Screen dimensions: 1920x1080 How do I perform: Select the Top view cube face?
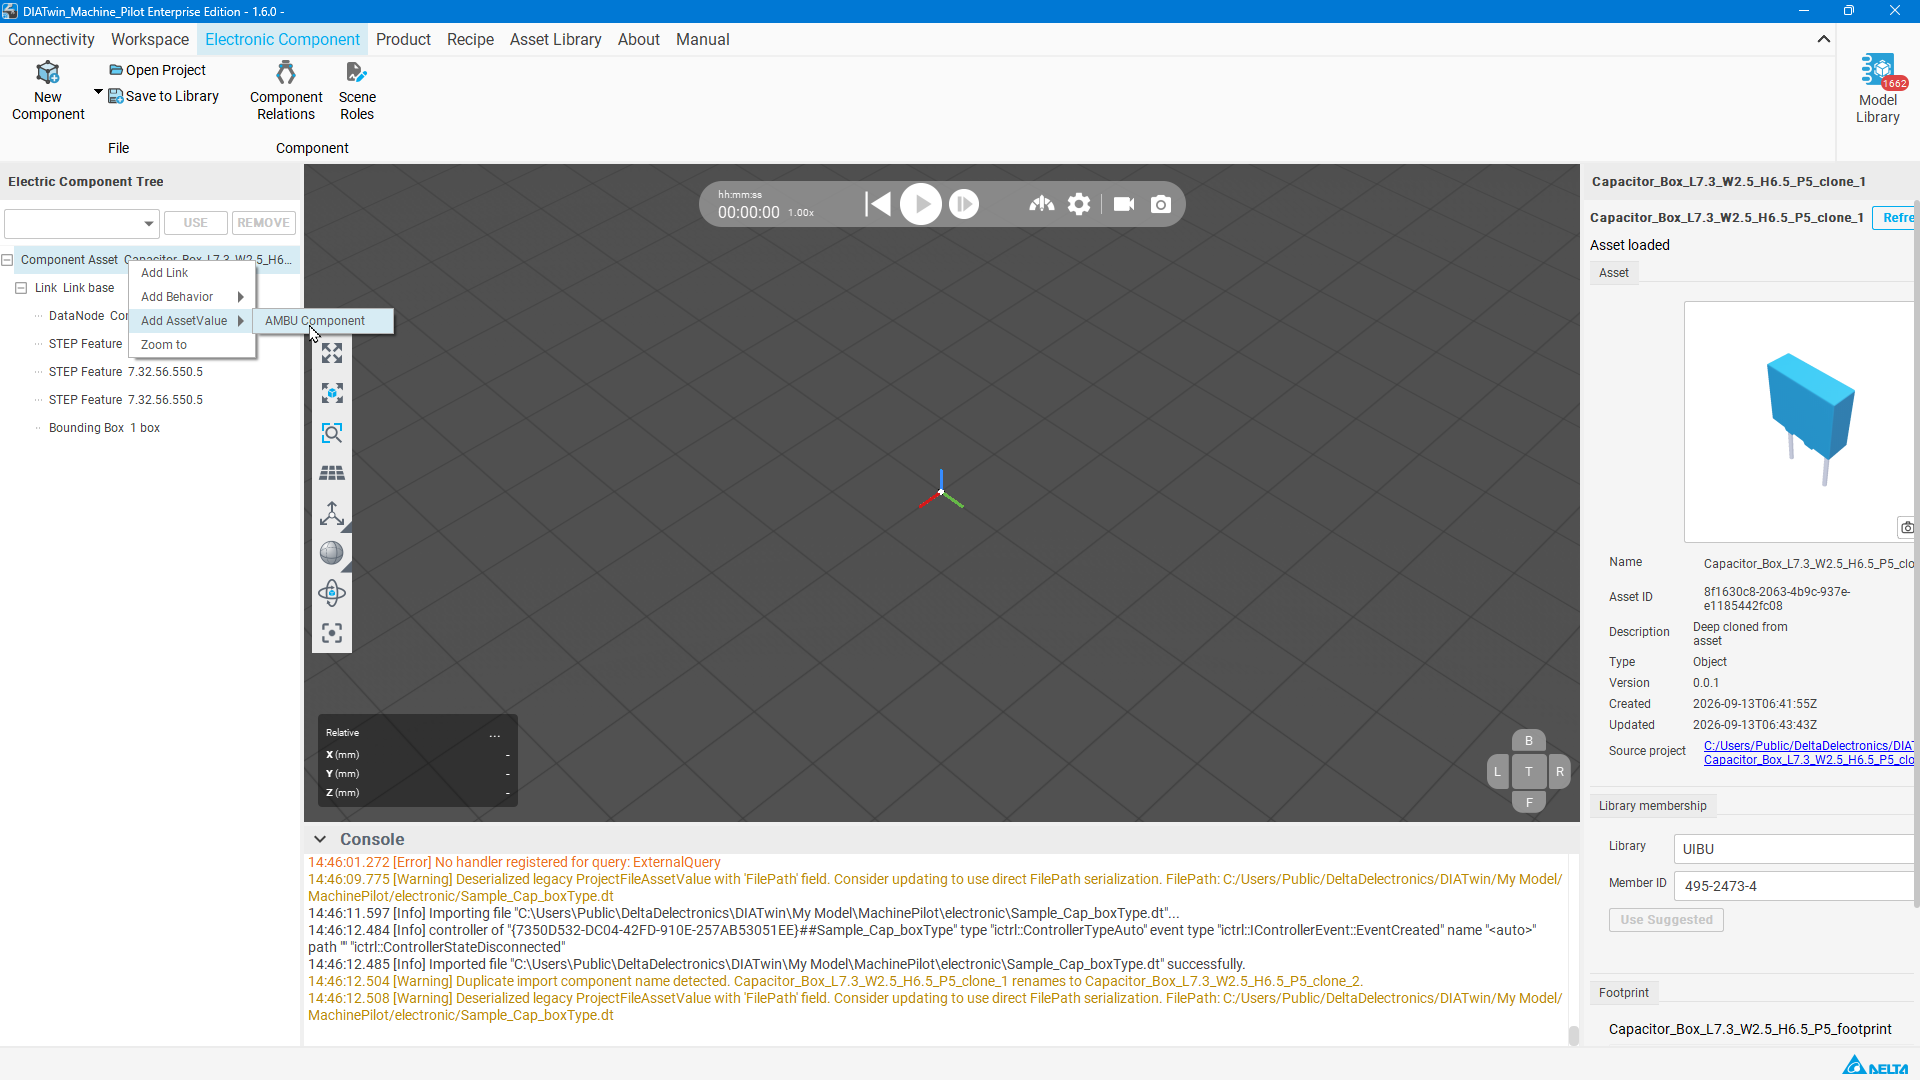(1529, 771)
